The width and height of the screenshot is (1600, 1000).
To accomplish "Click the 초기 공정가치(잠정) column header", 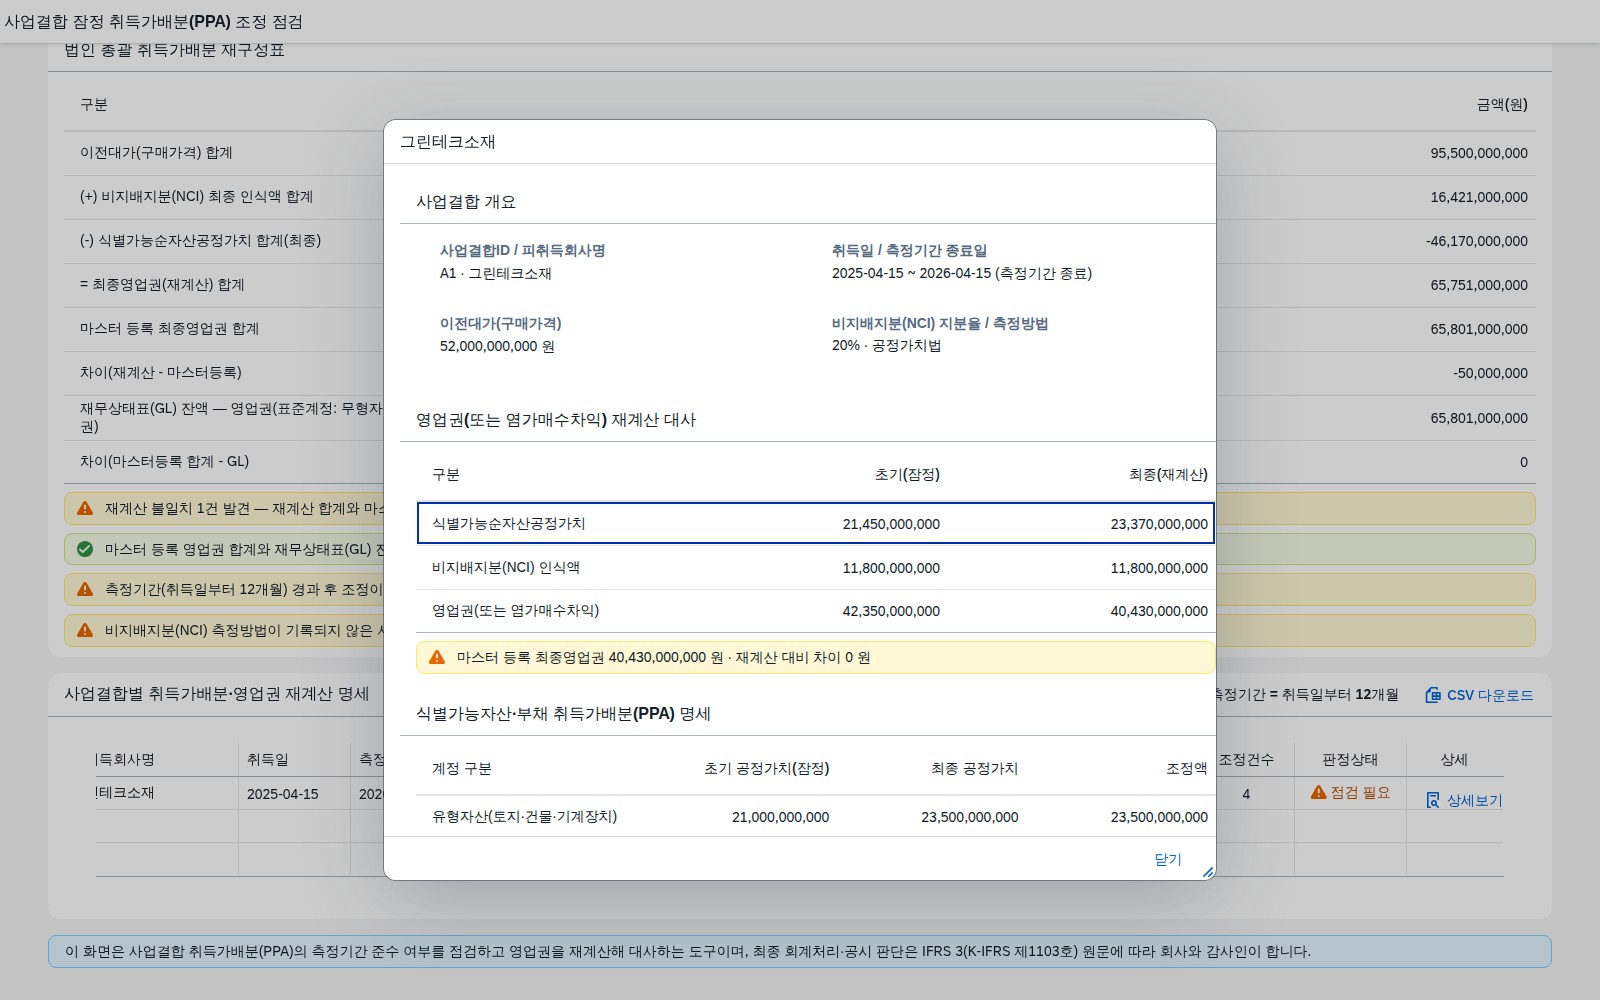I will (766, 768).
